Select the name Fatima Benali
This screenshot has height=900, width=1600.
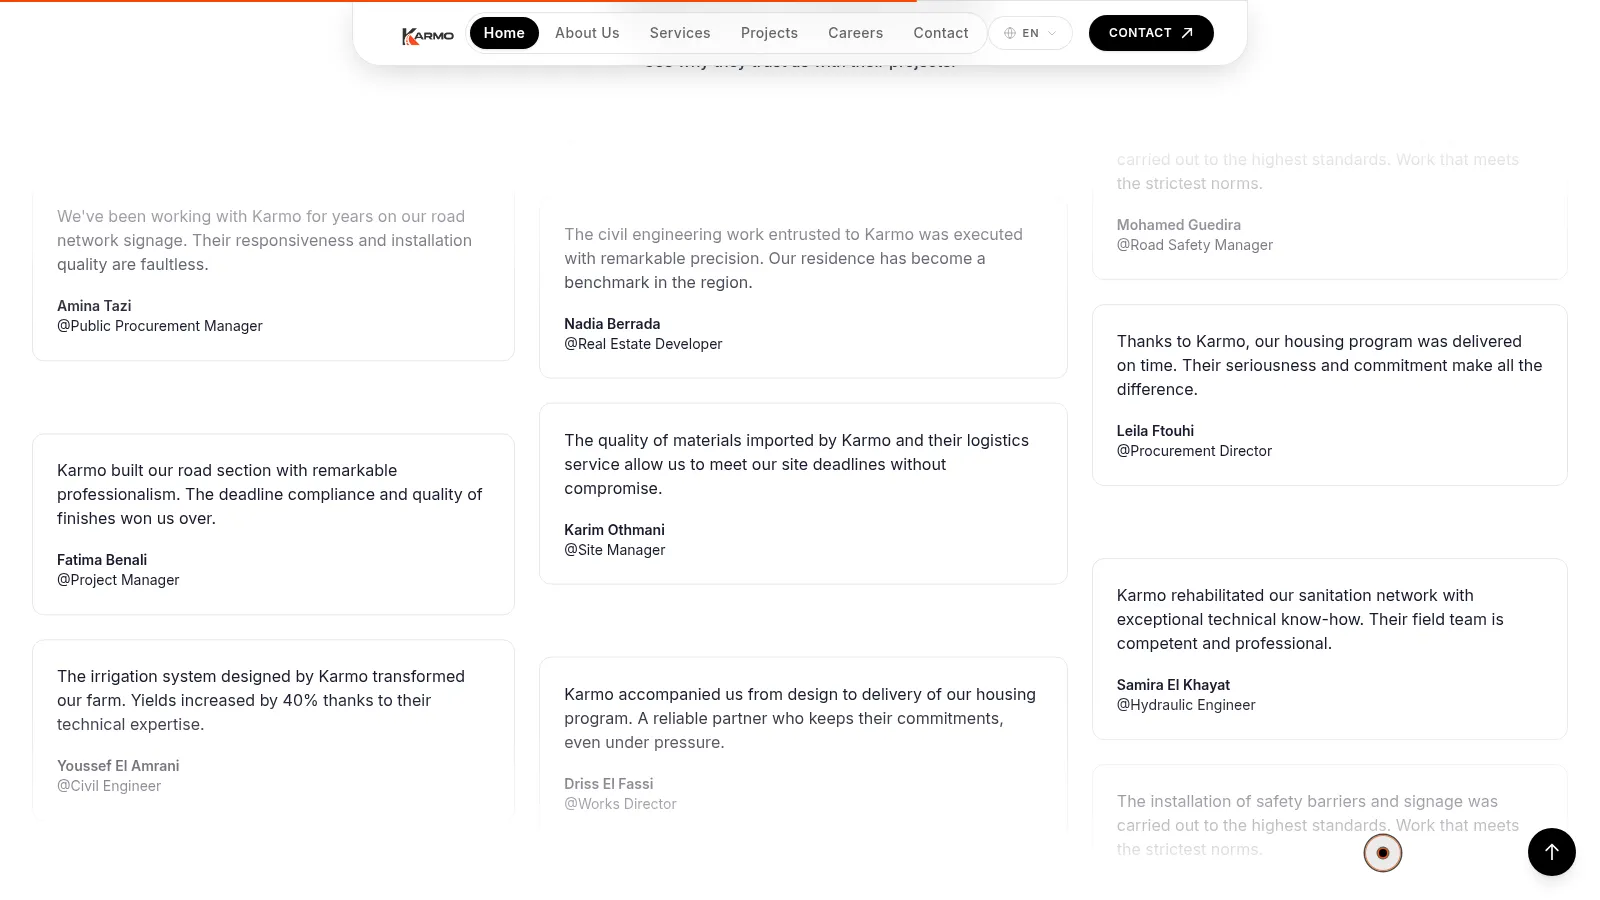click(x=102, y=560)
